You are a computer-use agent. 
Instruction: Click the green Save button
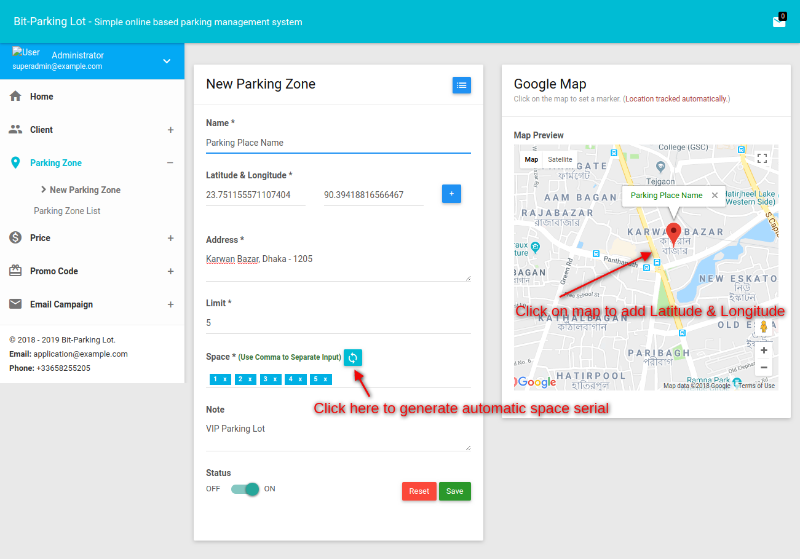pos(454,491)
